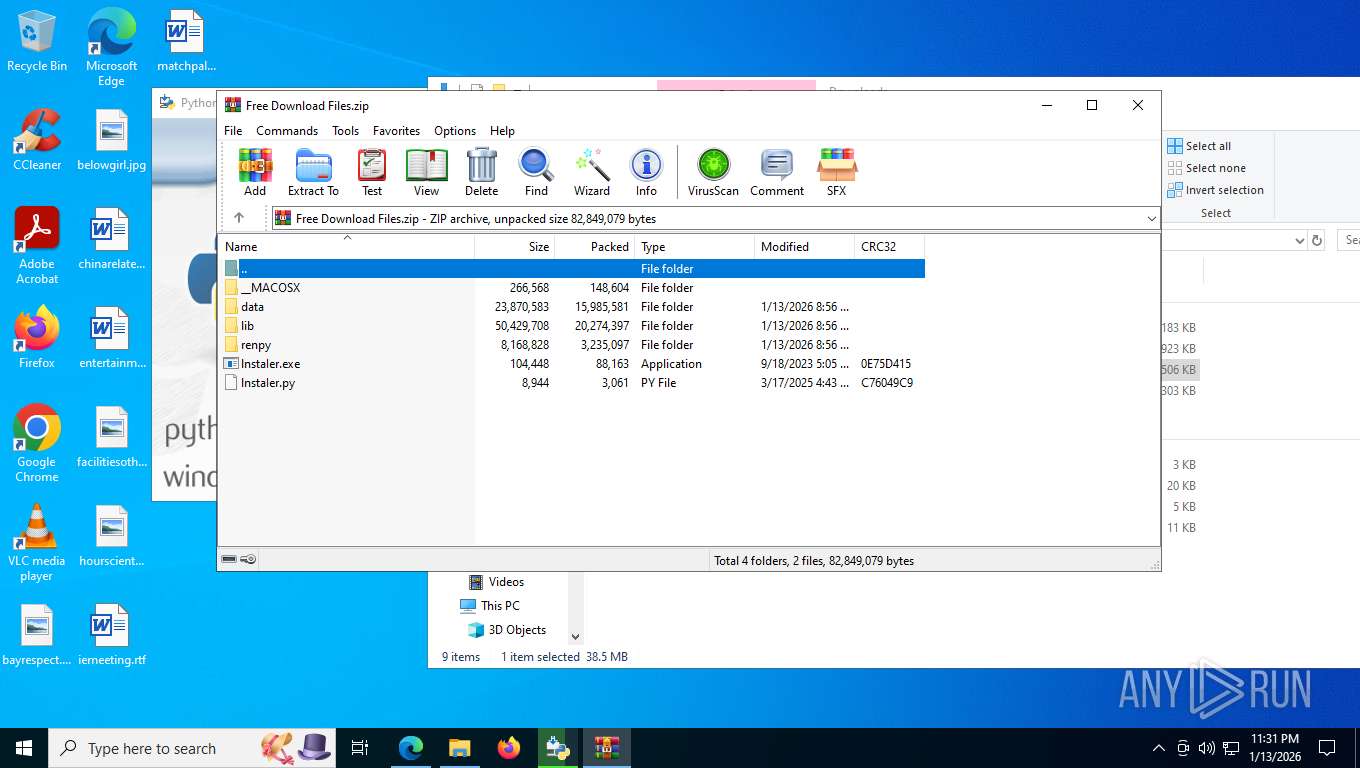
Task: Open VLC media player desktop shortcut
Action: coord(37,543)
